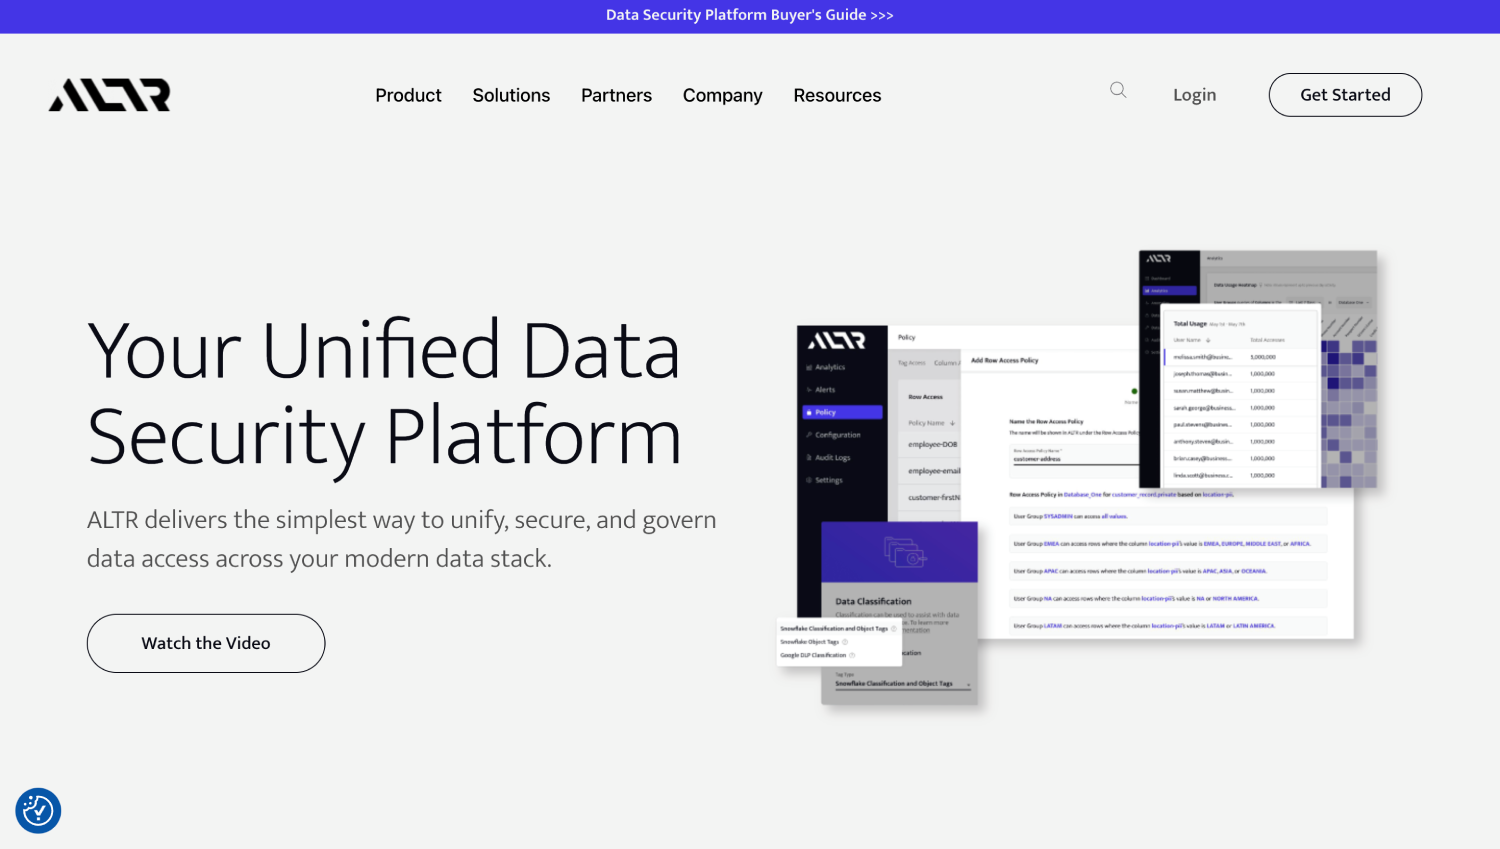Click the Get Started button
Image resolution: width=1500 pixels, height=849 pixels.
point(1345,95)
